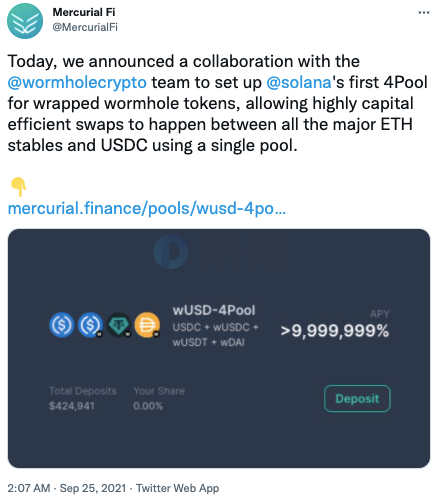Click the orange wDAI coin icon

pos(147,325)
